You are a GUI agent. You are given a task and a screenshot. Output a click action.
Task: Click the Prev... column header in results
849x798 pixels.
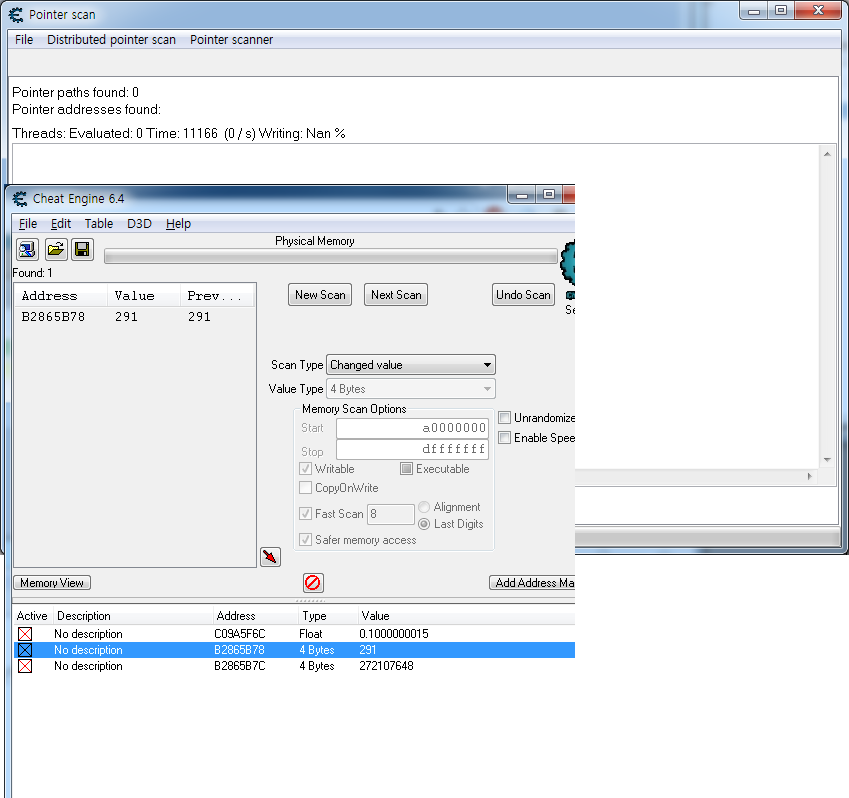218,296
